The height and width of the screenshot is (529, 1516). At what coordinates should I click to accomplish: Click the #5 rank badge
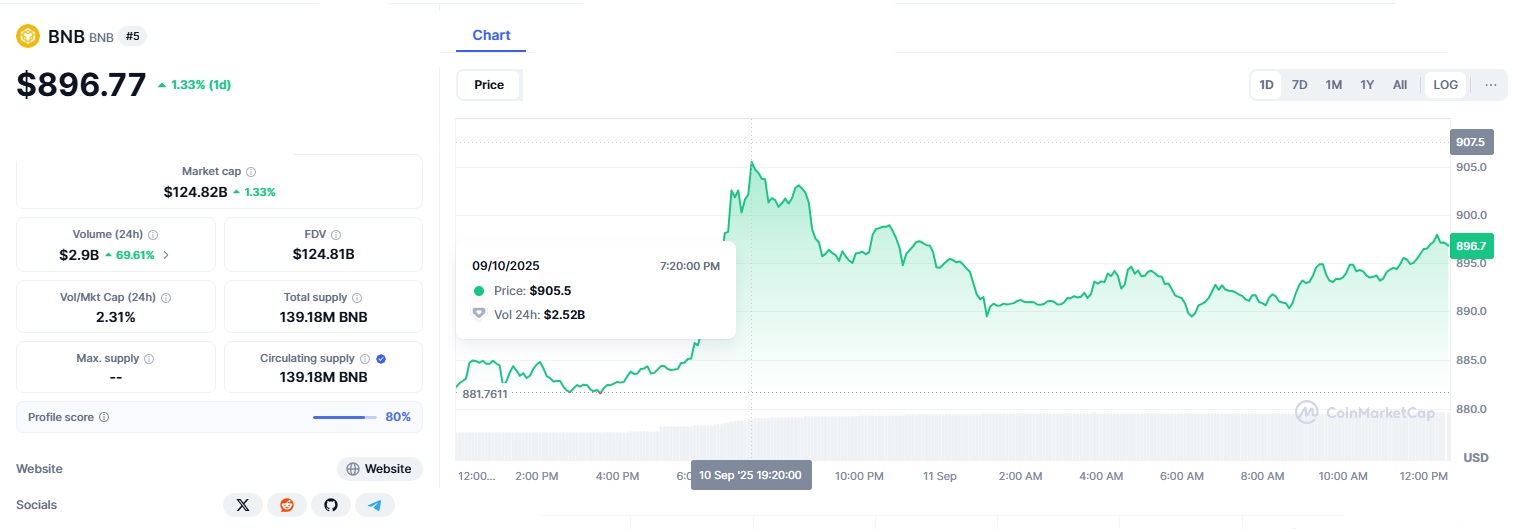tap(132, 36)
